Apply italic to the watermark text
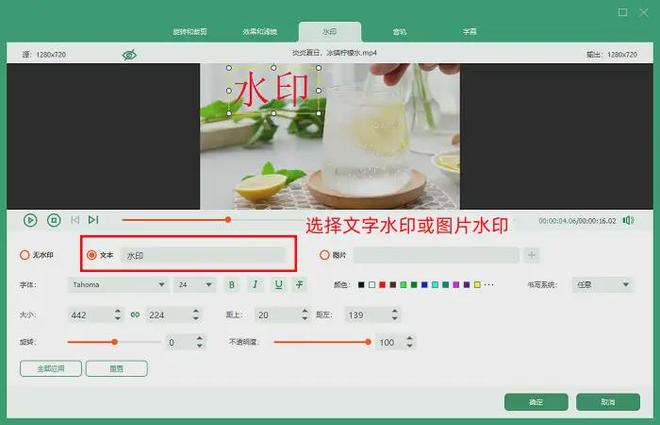 [255, 285]
